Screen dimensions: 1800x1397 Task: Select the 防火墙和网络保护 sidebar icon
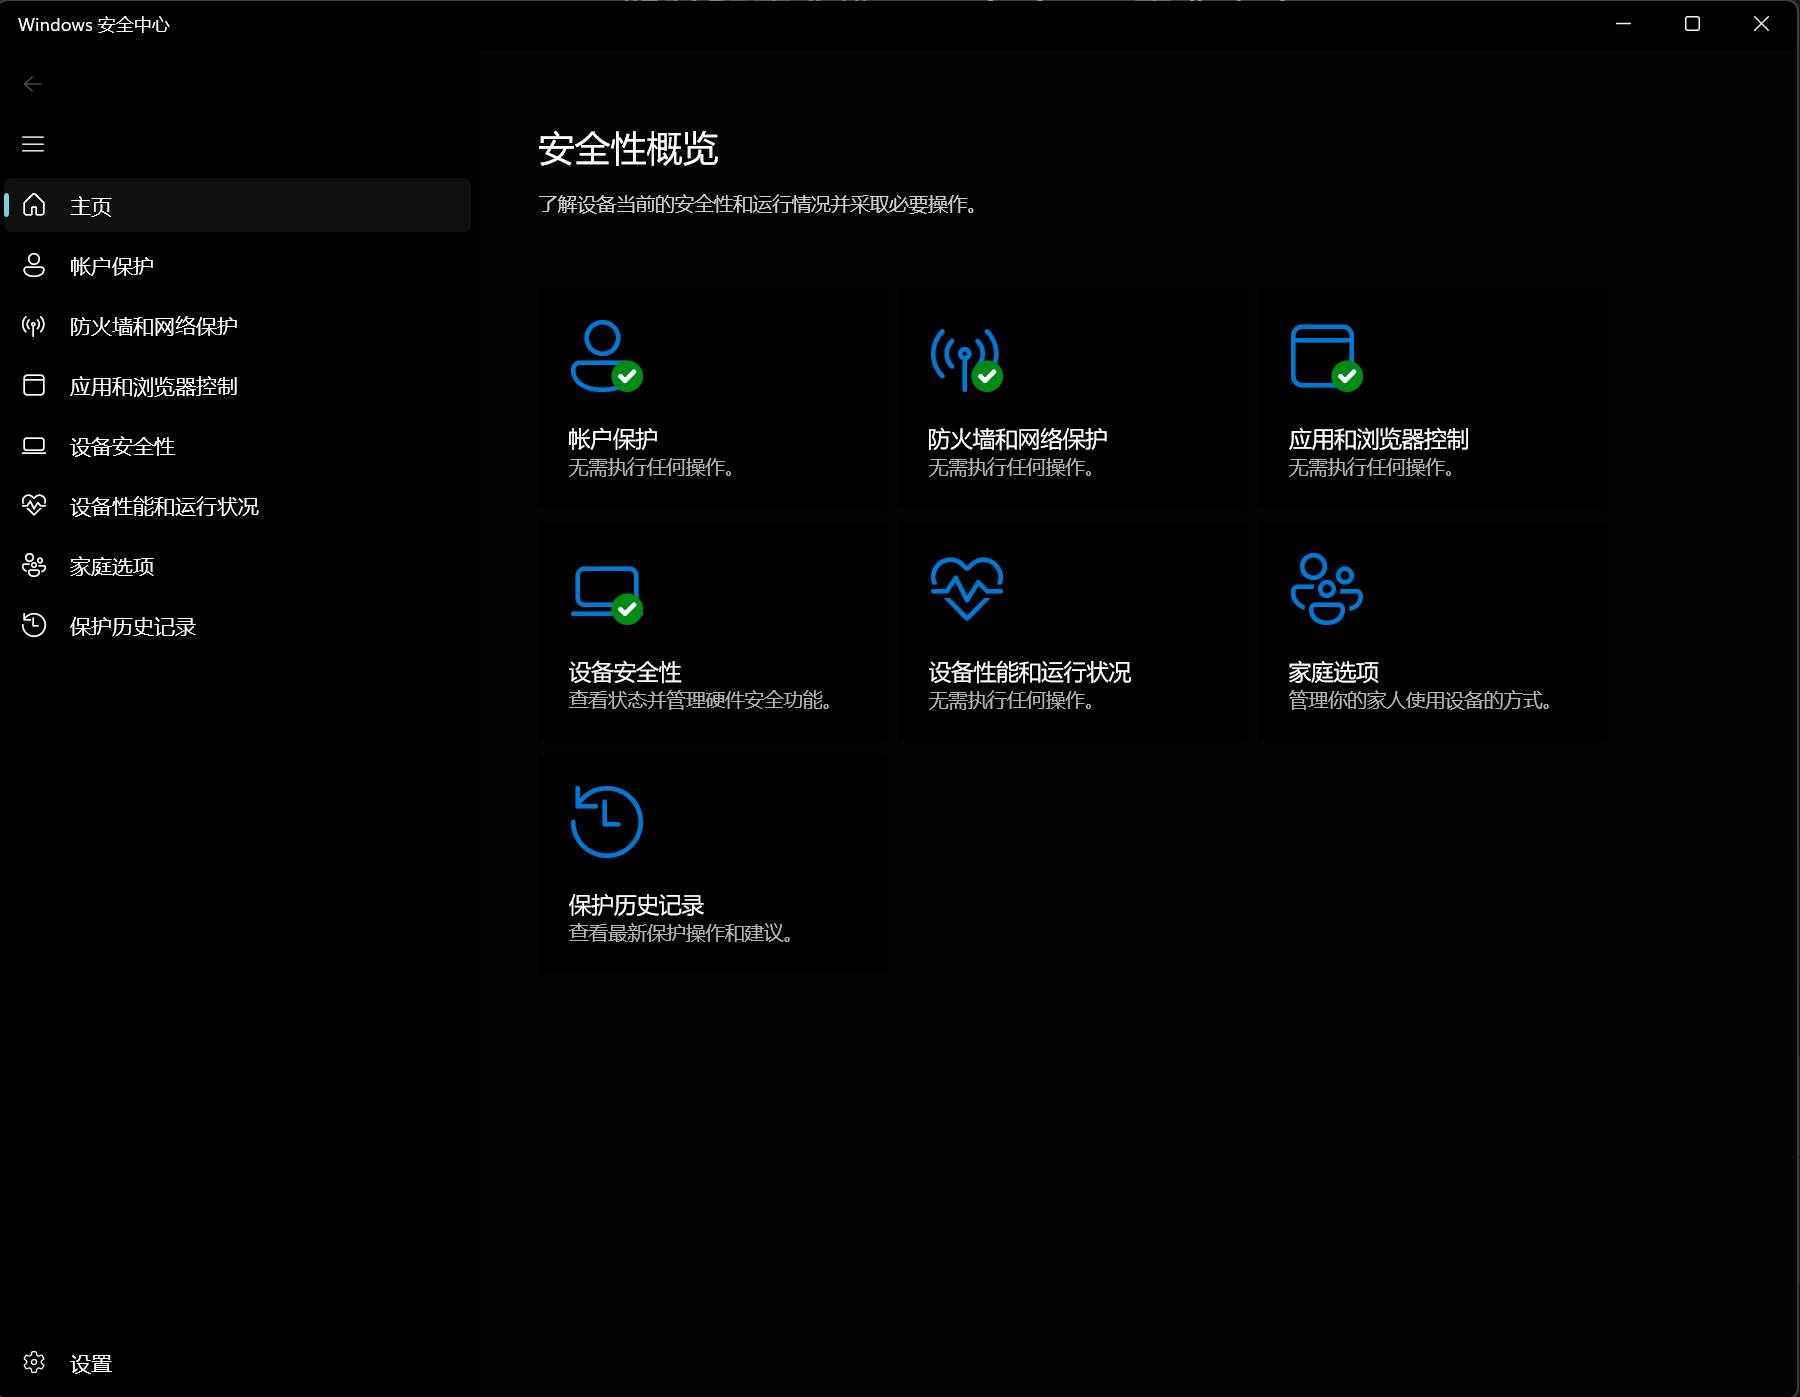[x=34, y=325]
